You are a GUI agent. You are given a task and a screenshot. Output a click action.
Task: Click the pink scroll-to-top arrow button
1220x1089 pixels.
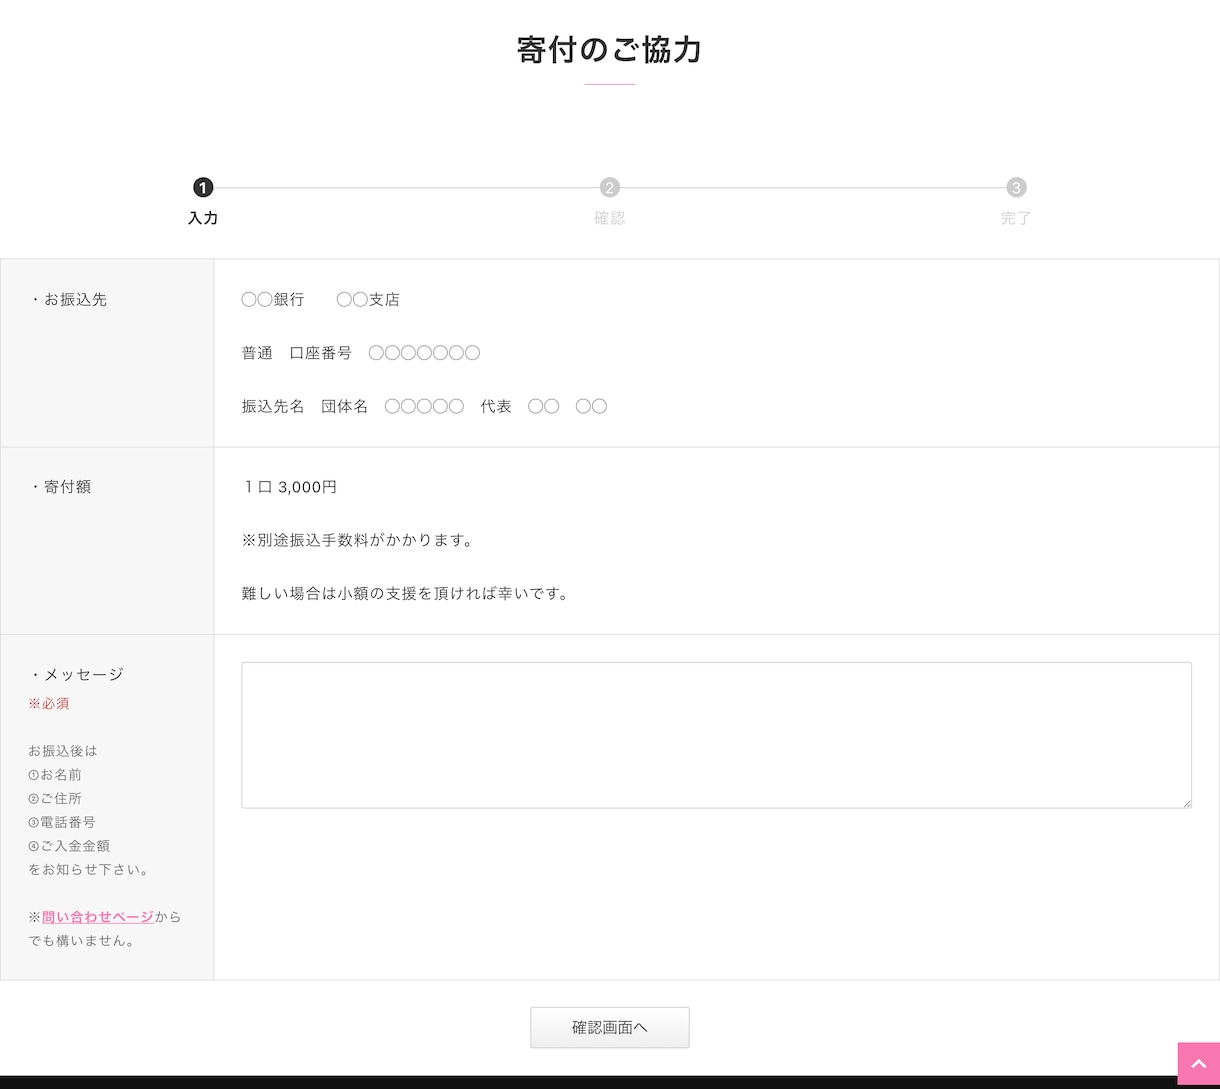click(x=1198, y=1063)
